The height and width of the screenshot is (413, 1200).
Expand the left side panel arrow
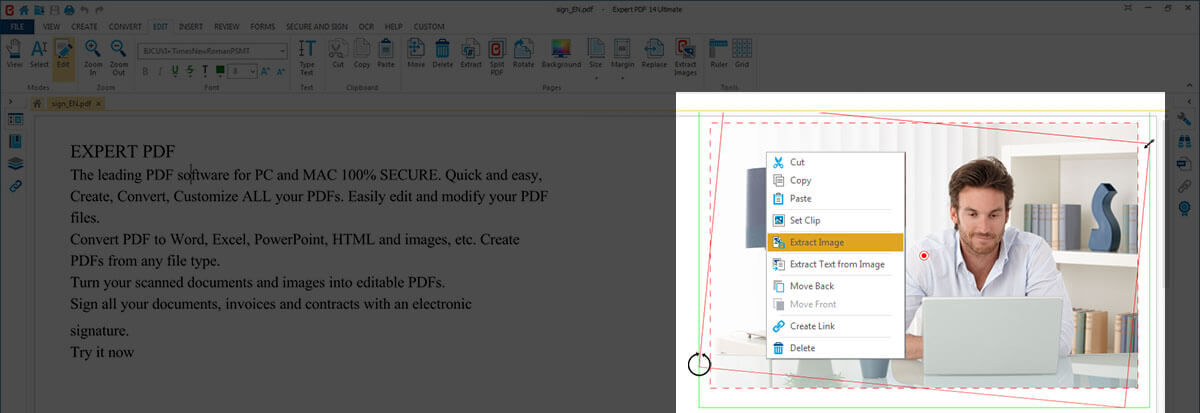[x=10, y=103]
